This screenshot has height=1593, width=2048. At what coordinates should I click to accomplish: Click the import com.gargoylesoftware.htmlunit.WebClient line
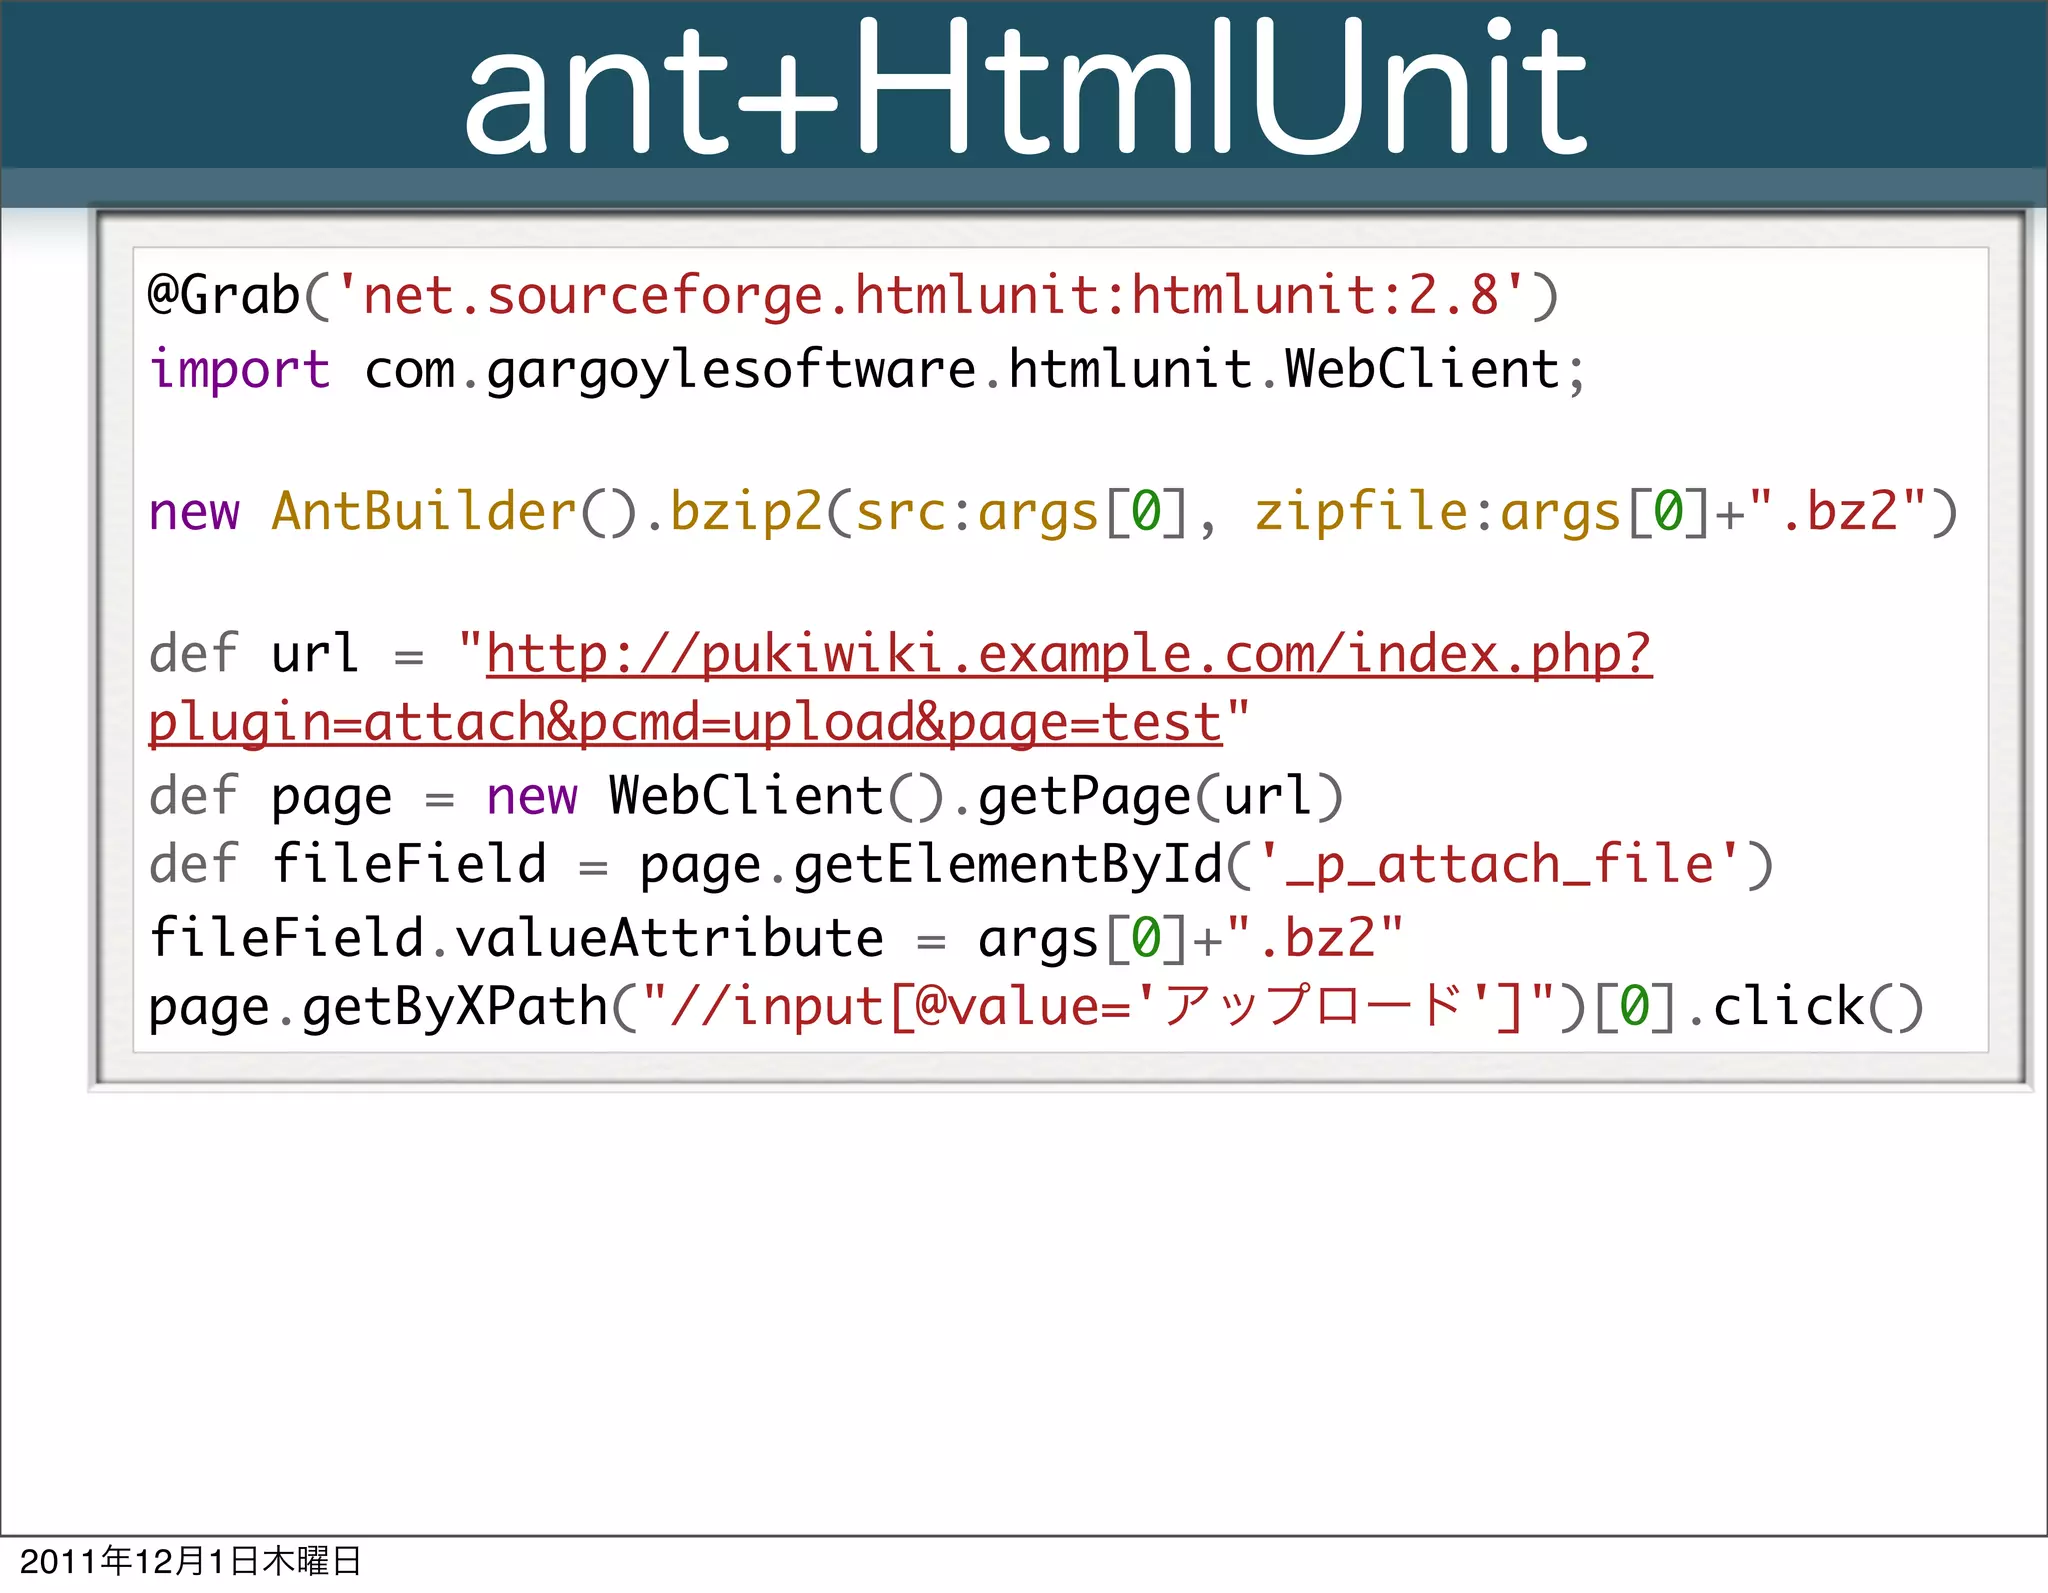(x=867, y=370)
